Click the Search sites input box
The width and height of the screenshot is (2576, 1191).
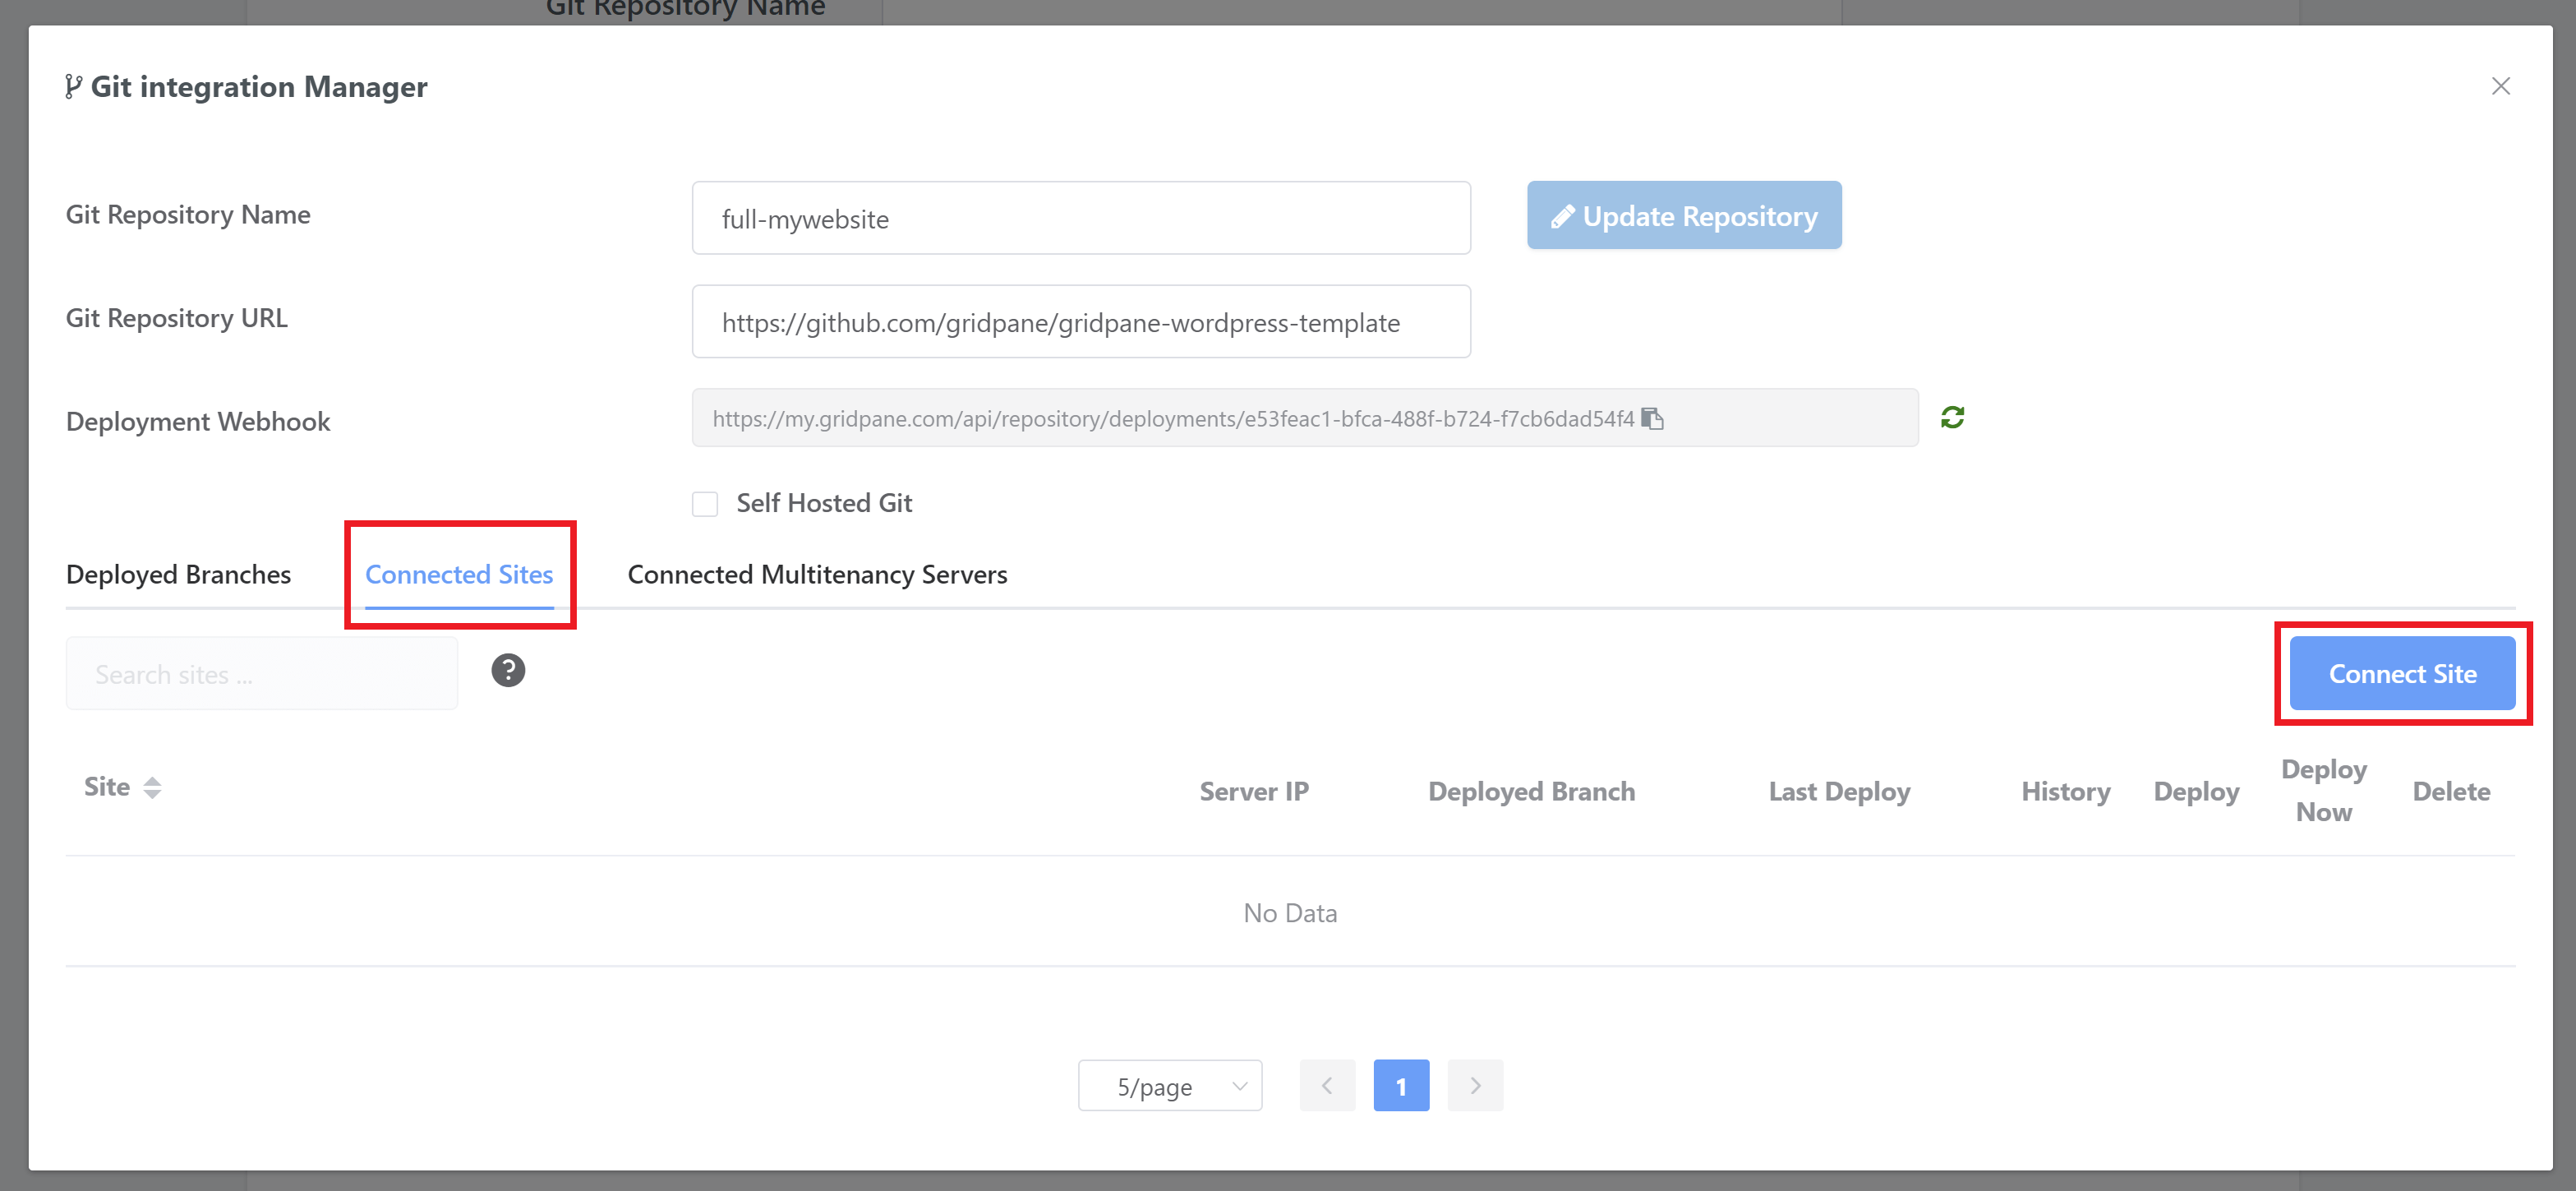pyautogui.click(x=261, y=674)
